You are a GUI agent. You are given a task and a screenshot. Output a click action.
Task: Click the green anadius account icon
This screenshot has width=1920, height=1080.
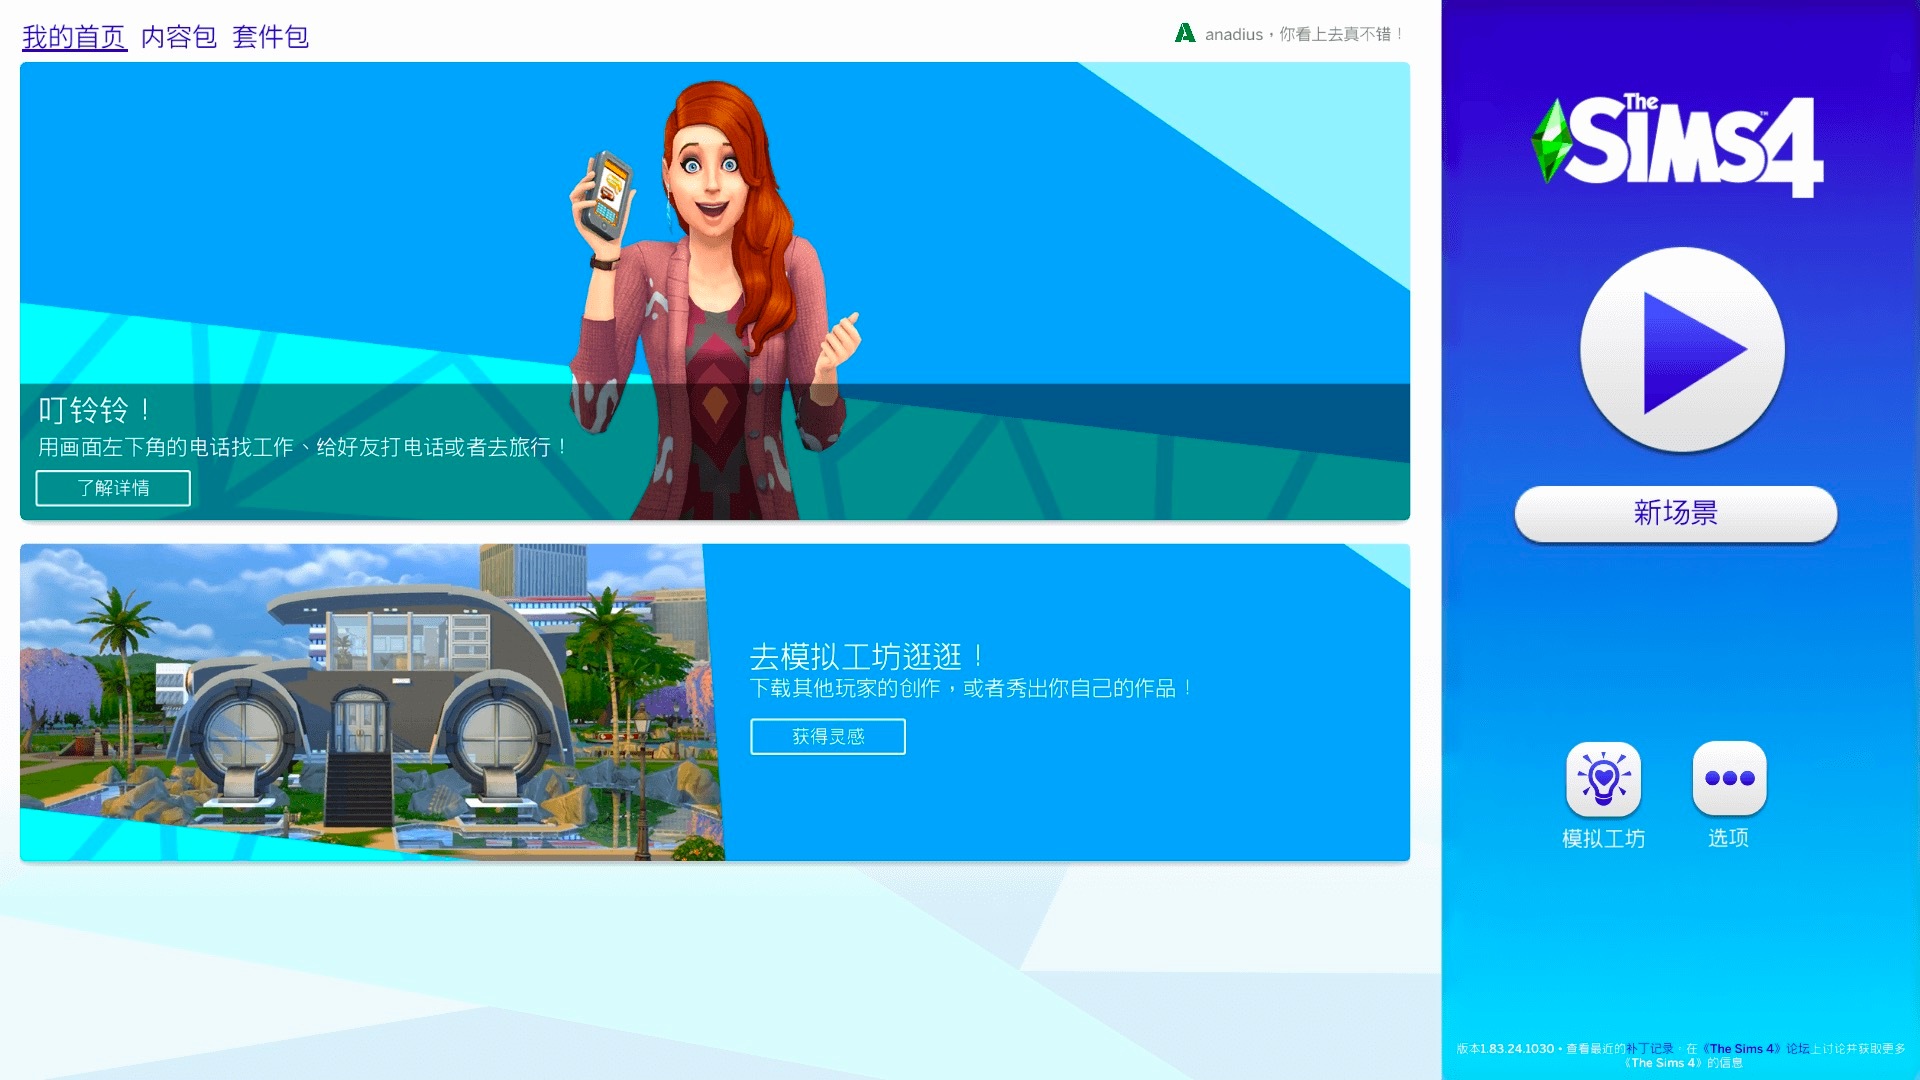coord(1185,33)
